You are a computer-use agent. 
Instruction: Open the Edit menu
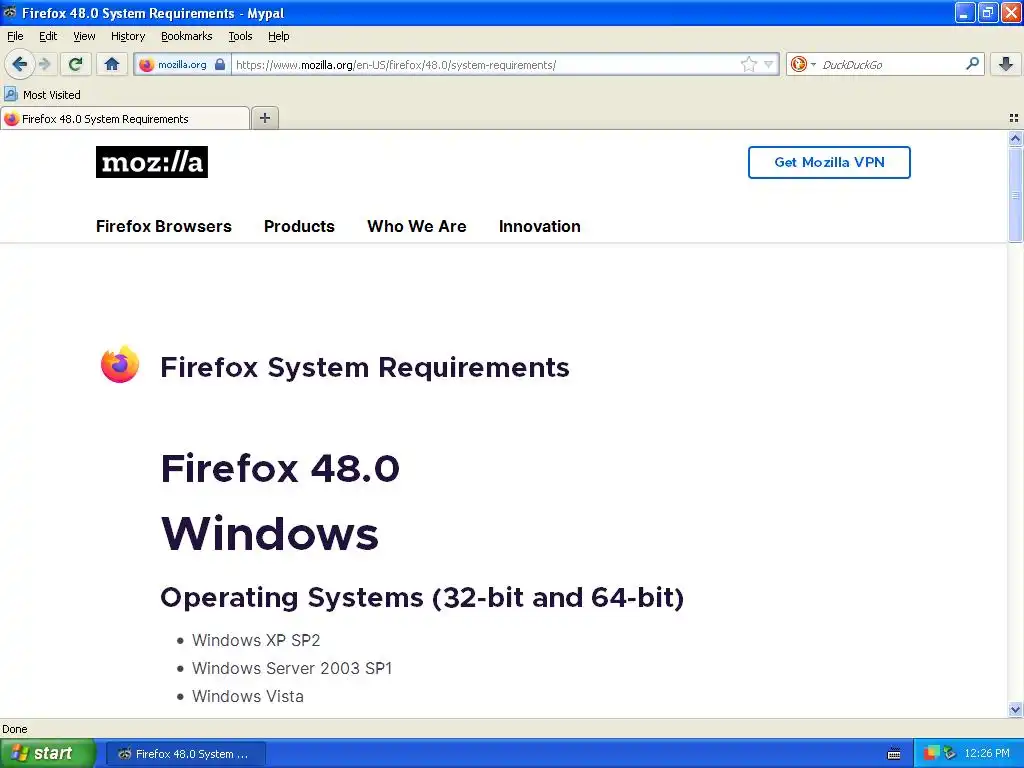[x=48, y=36]
